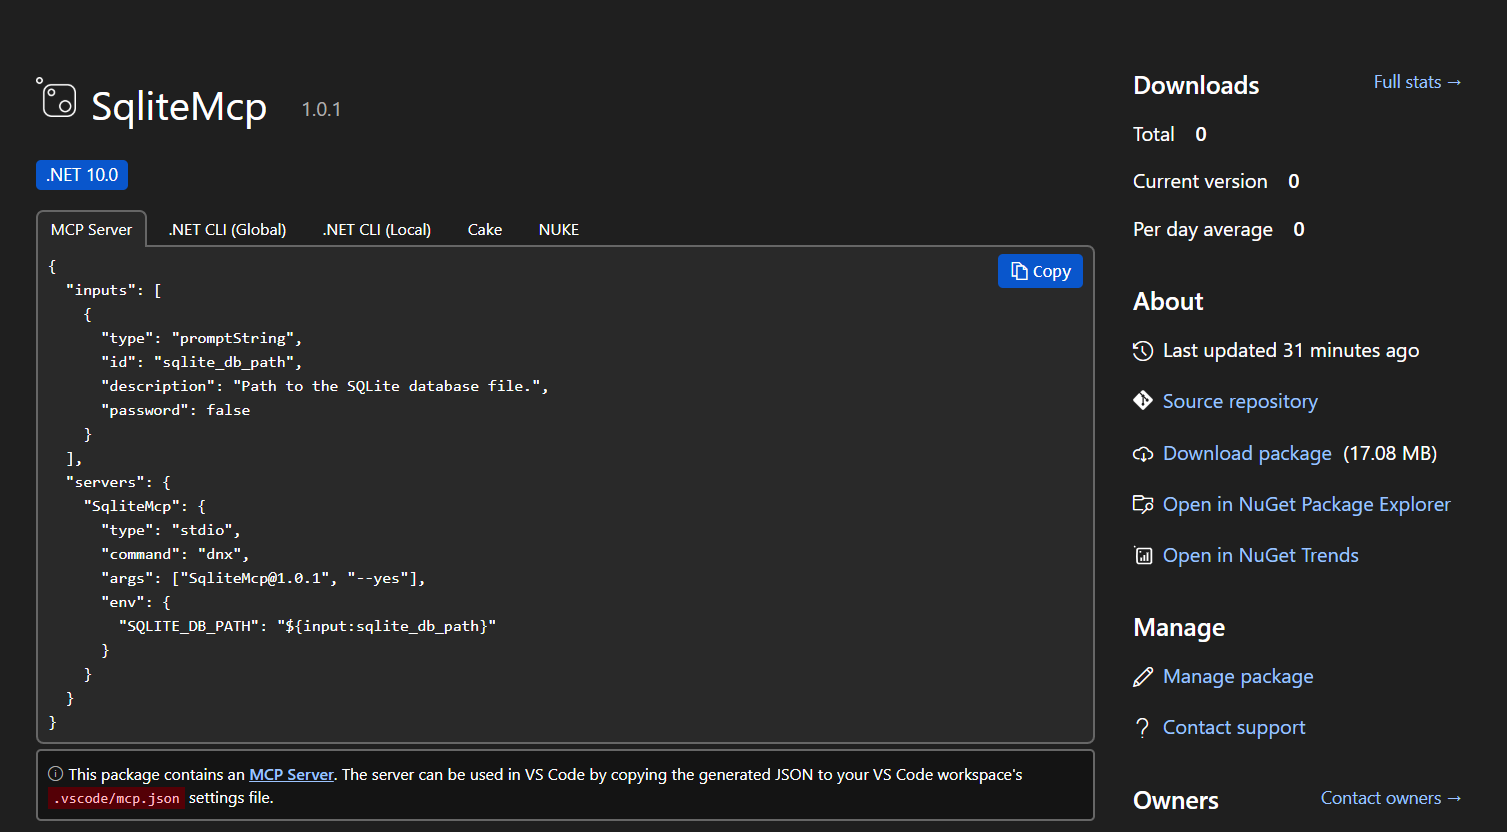
Task: Open Full stats for downloads
Action: click(1416, 82)
